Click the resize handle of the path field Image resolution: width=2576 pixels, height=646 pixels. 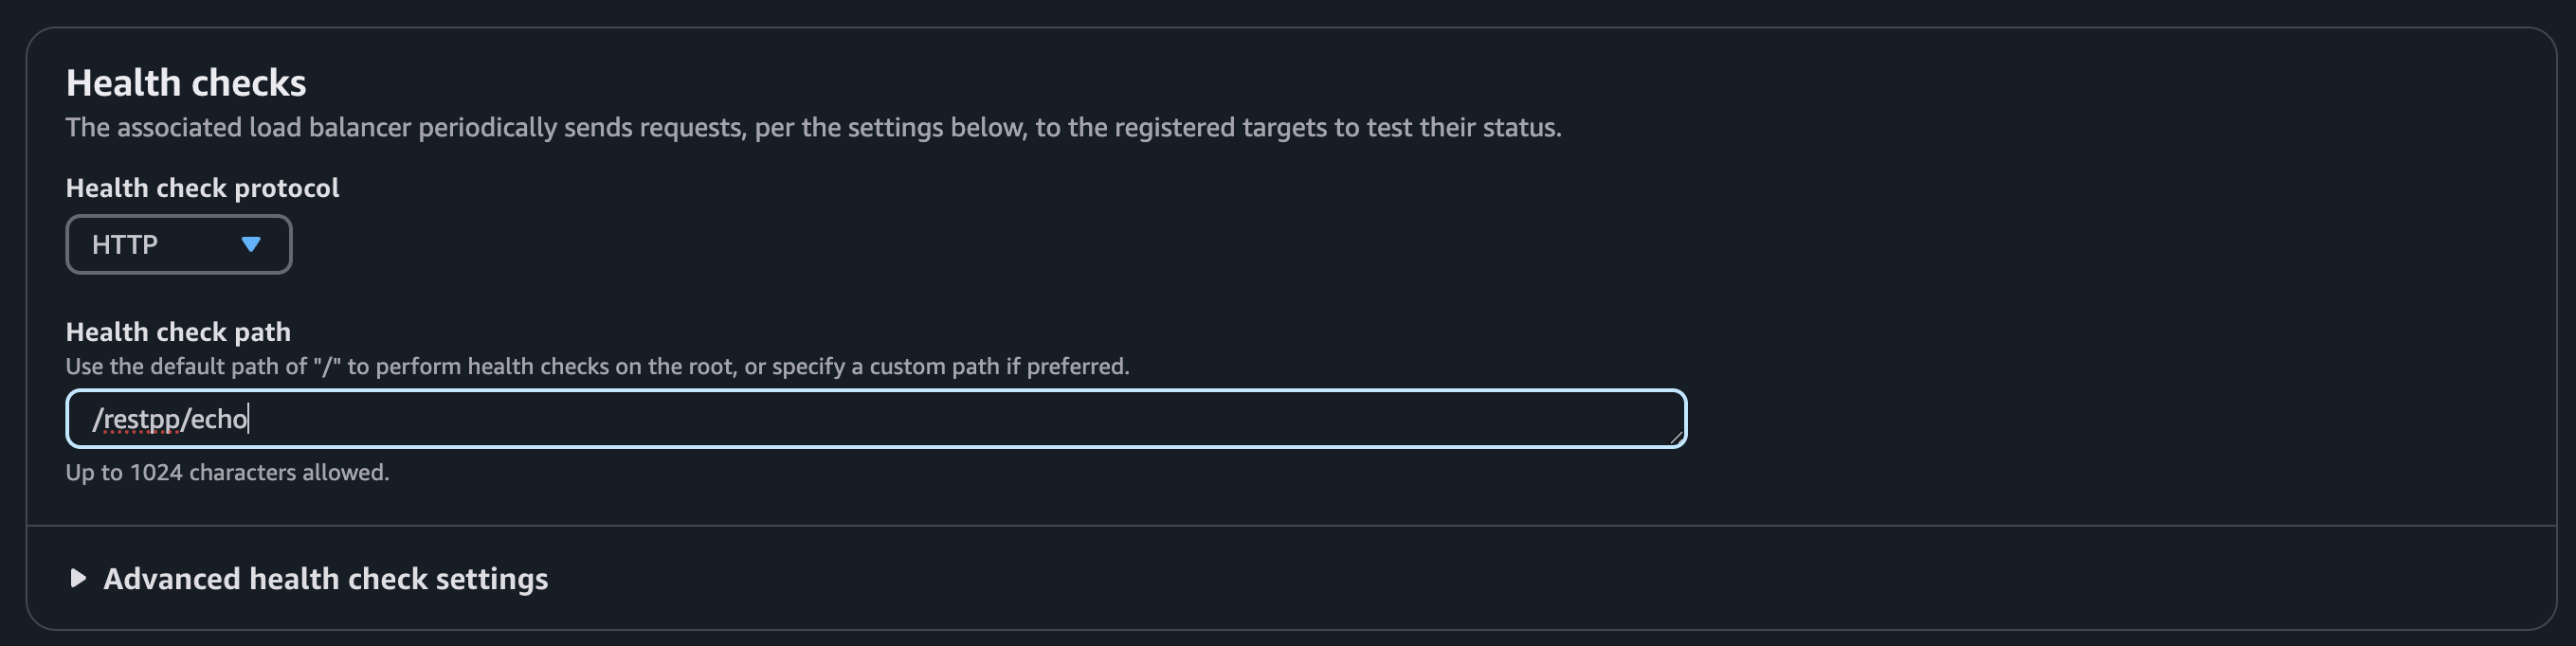coord(1676,437)
